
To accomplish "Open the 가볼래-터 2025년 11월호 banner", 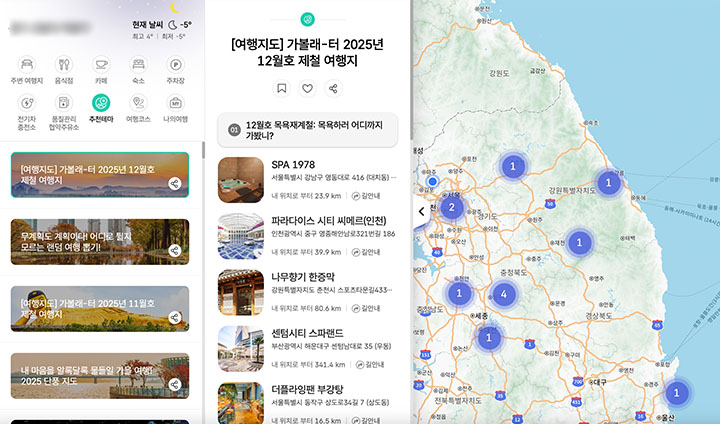I will (x=100, y=309).
